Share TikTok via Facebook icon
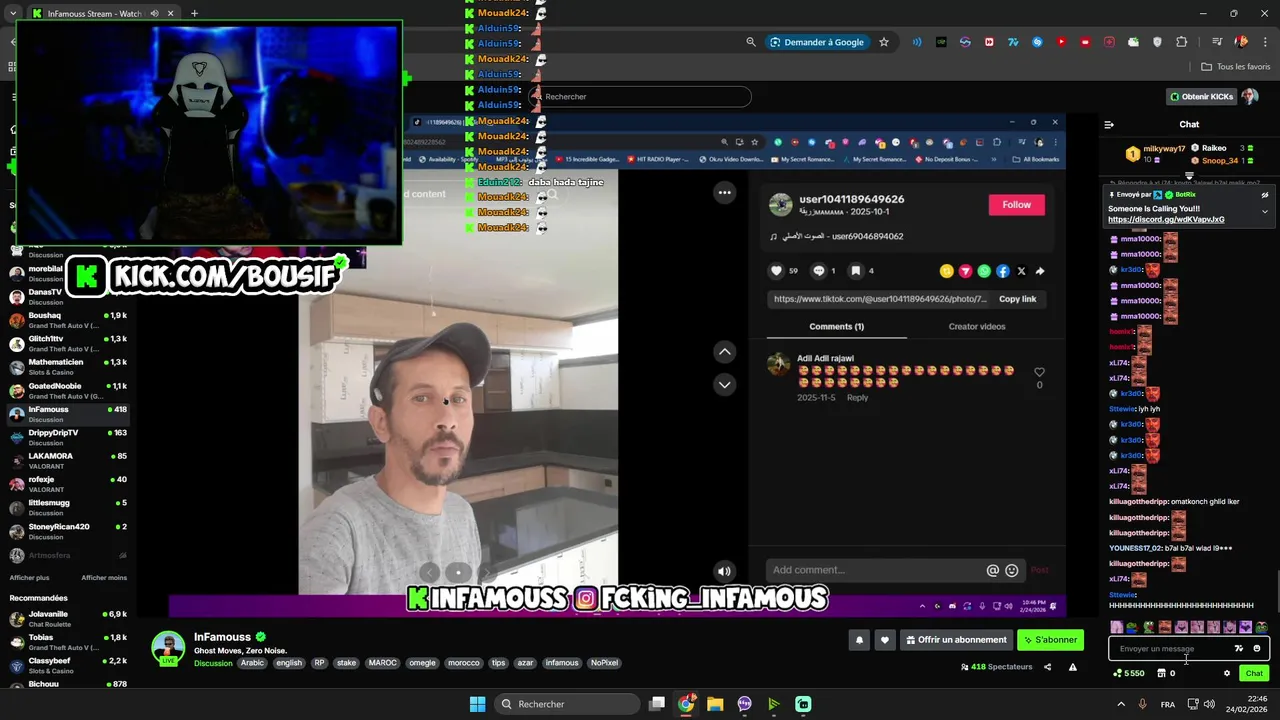Image resolution: width=1280 pixels, height=720 pixels. 1003,271
